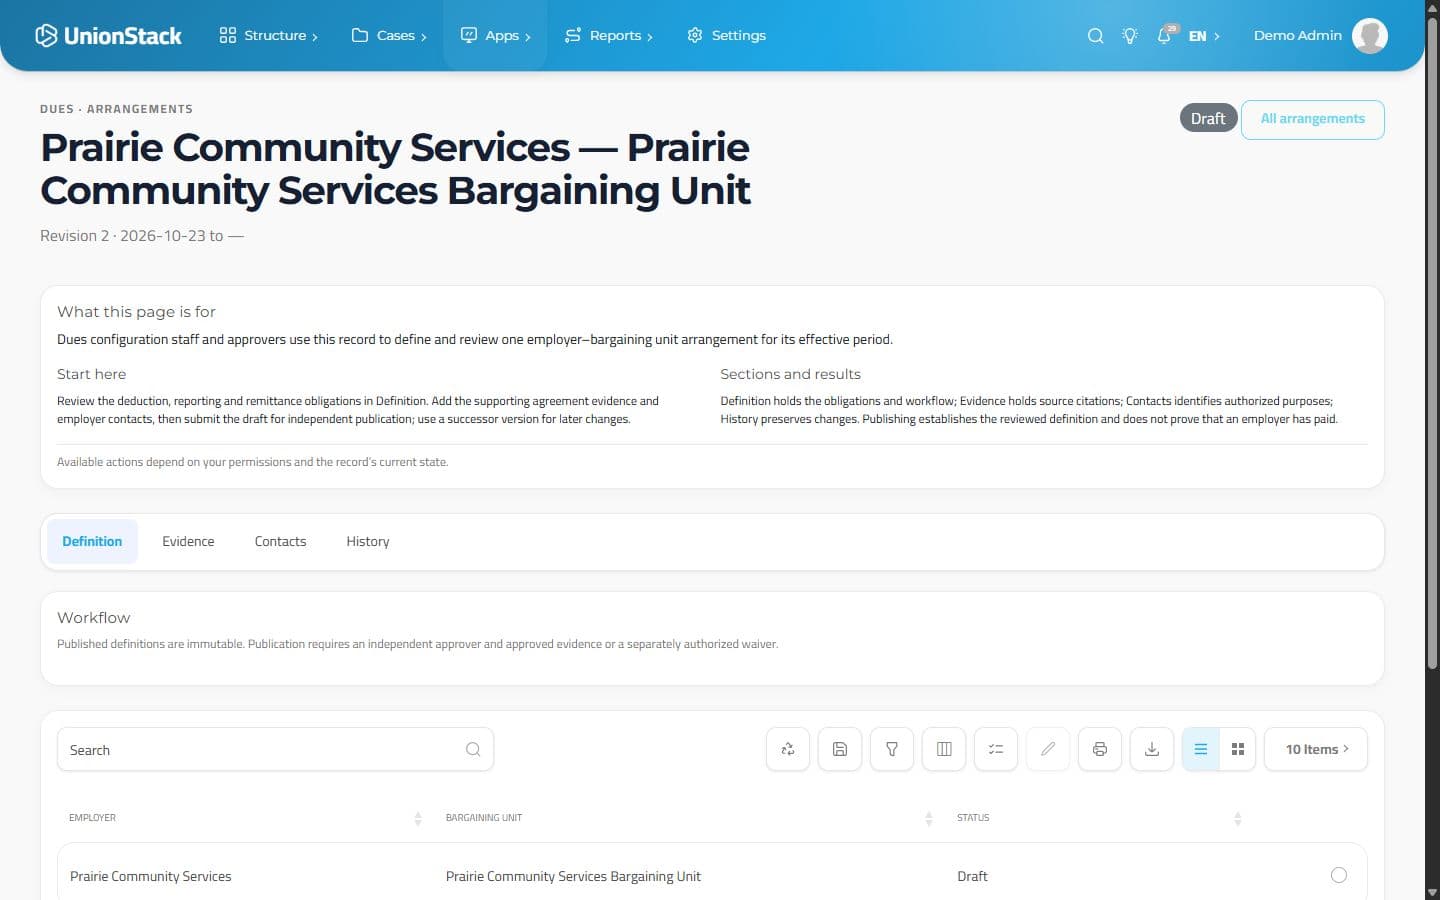Click the Settings gear icon
Screen dimensions: 1440x900
pyautogui.click(x=695, y=35)
